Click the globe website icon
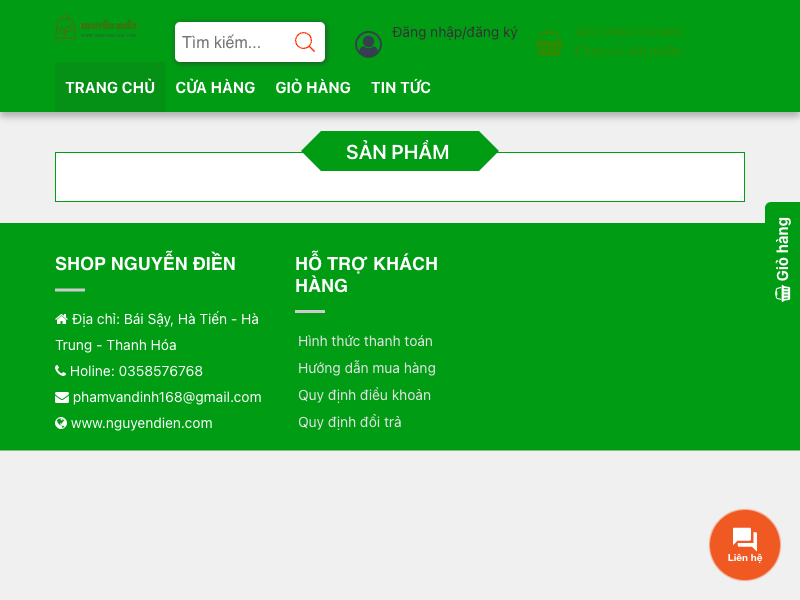The image size is (800, 600). click(x=61, y=423)
